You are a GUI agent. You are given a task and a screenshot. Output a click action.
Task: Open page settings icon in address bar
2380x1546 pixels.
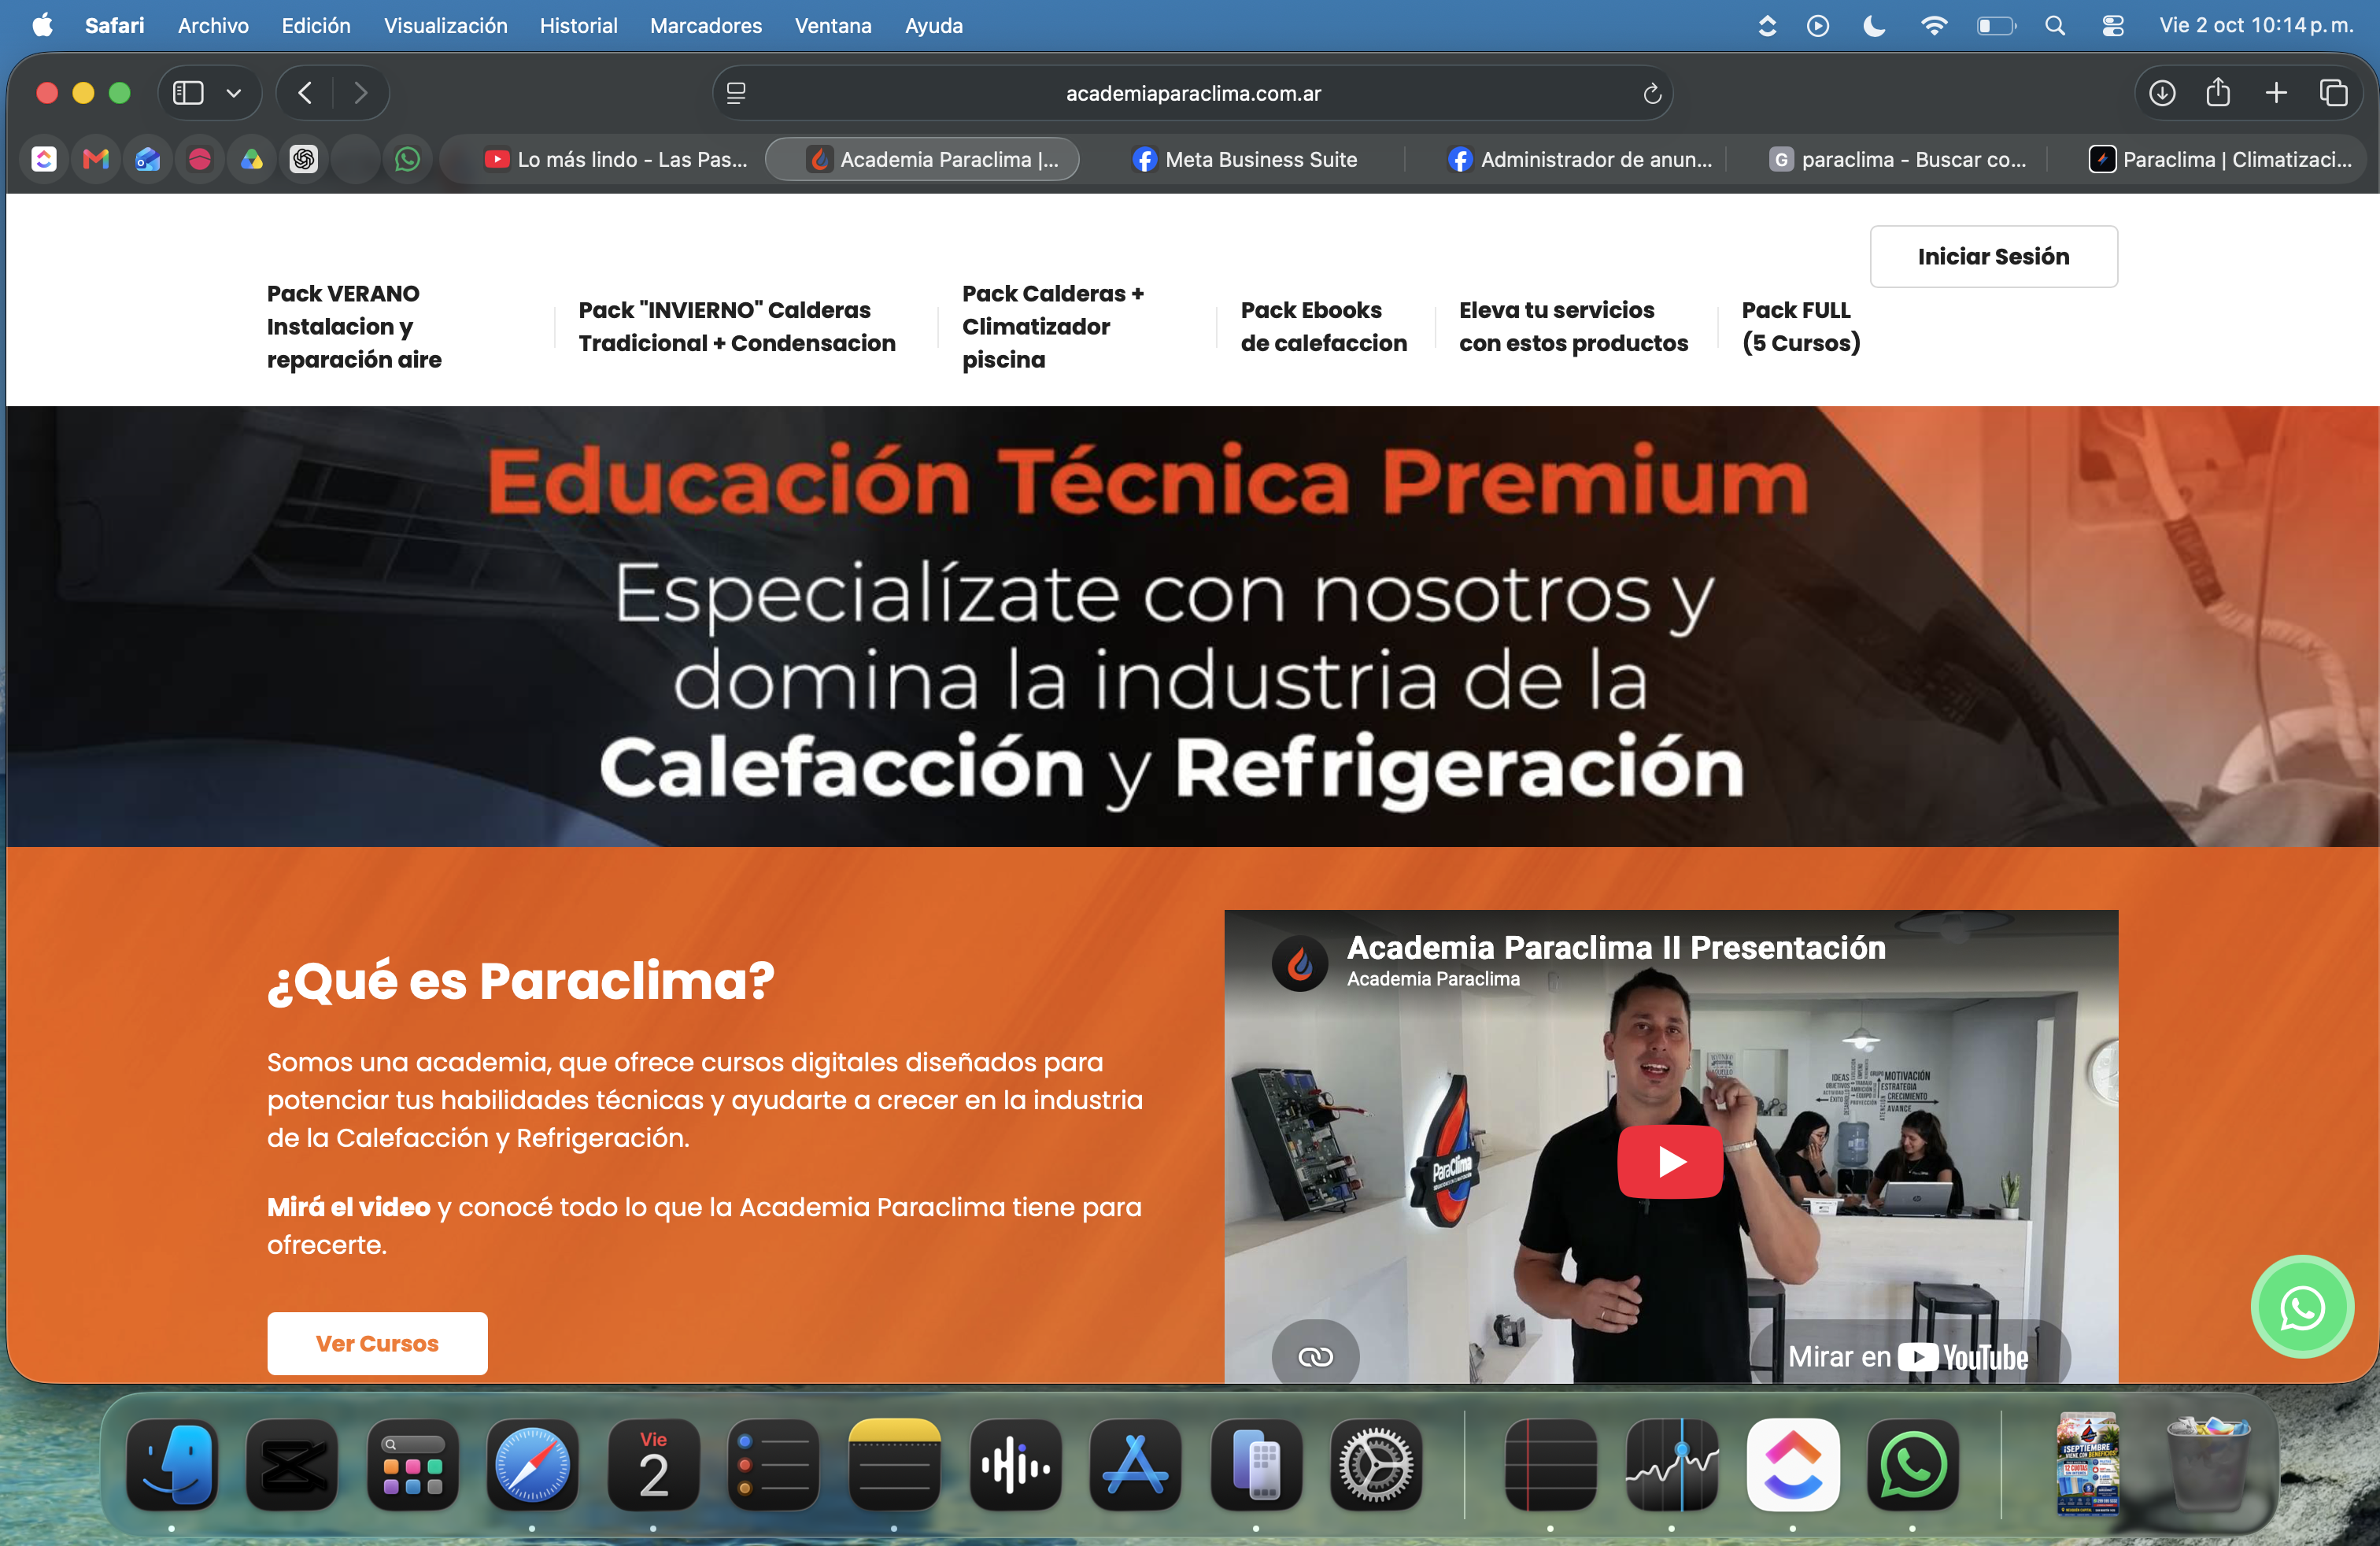pyautogui.click(x=737, y=93)
